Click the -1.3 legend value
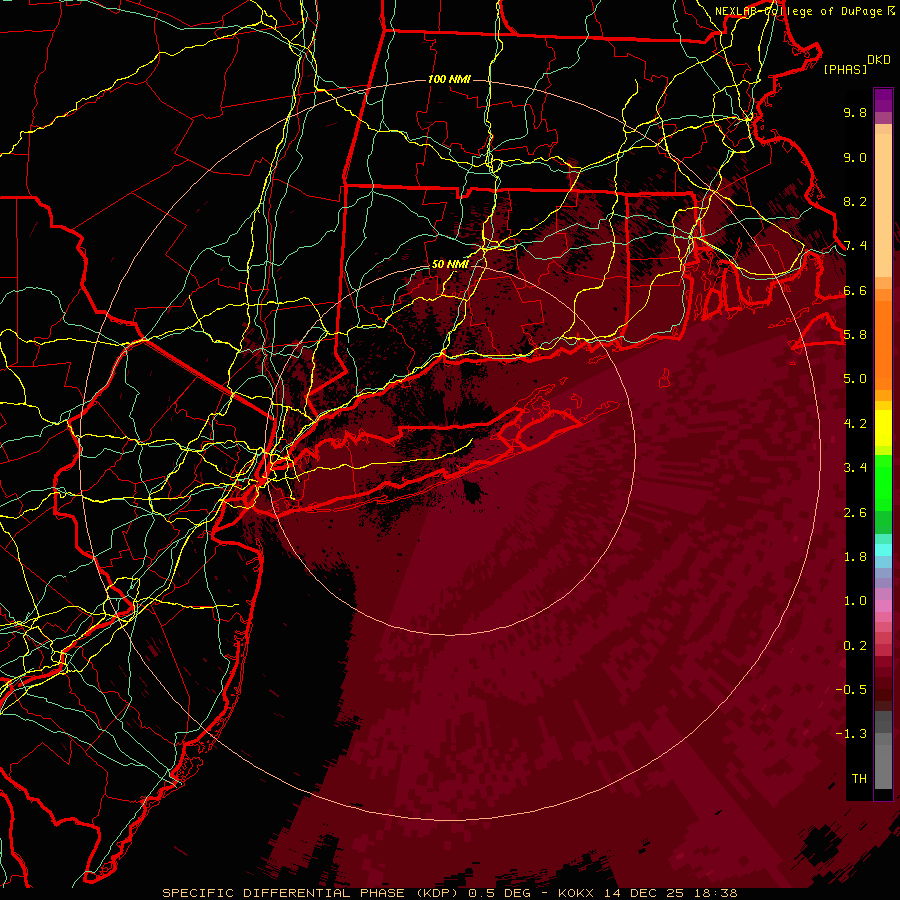 point(851,734)
